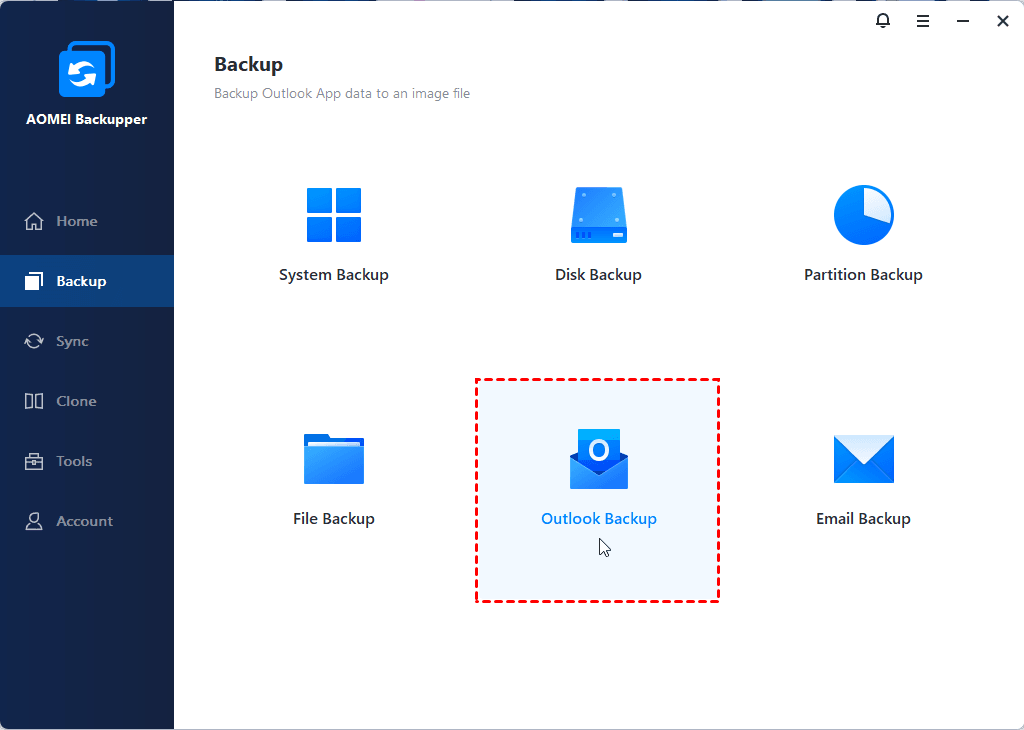Image resolution: width=1024 pixels, height=730 pixels.
Task: Click the Outlook Backup label
Action: 599,519
